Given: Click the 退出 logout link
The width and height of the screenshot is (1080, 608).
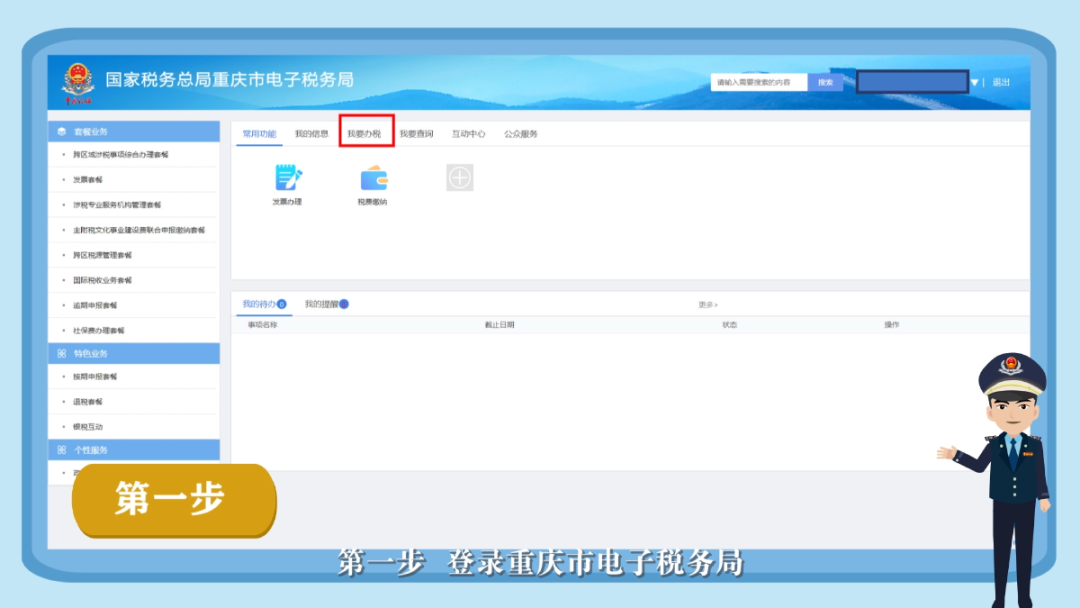Looking at the screenshot, I should tap(1000, 82).
